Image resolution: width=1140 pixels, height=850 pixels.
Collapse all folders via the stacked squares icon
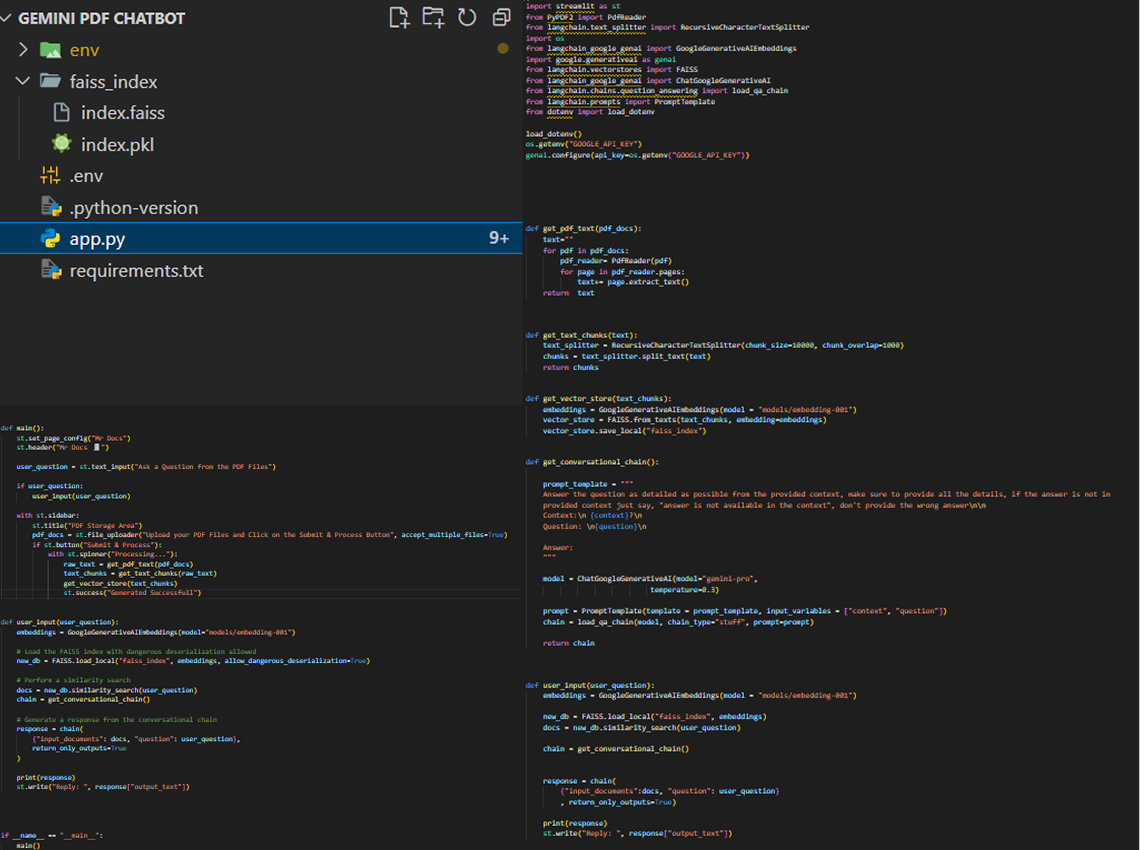[x=502, y=17]
